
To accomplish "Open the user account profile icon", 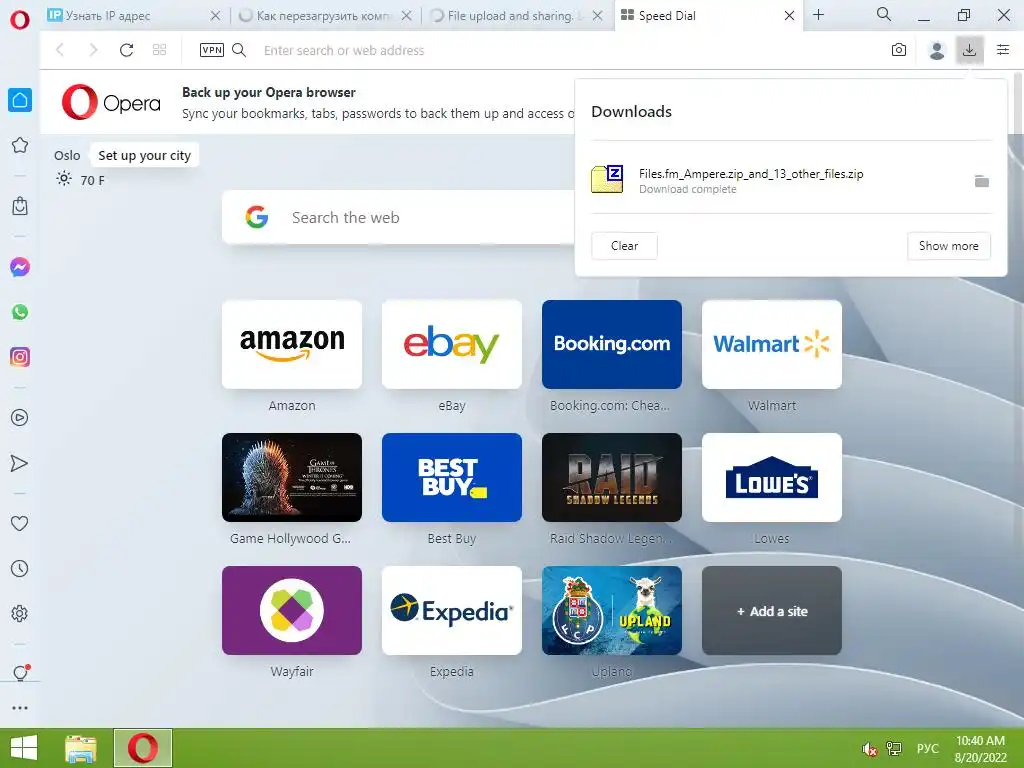I will [936, 50].
